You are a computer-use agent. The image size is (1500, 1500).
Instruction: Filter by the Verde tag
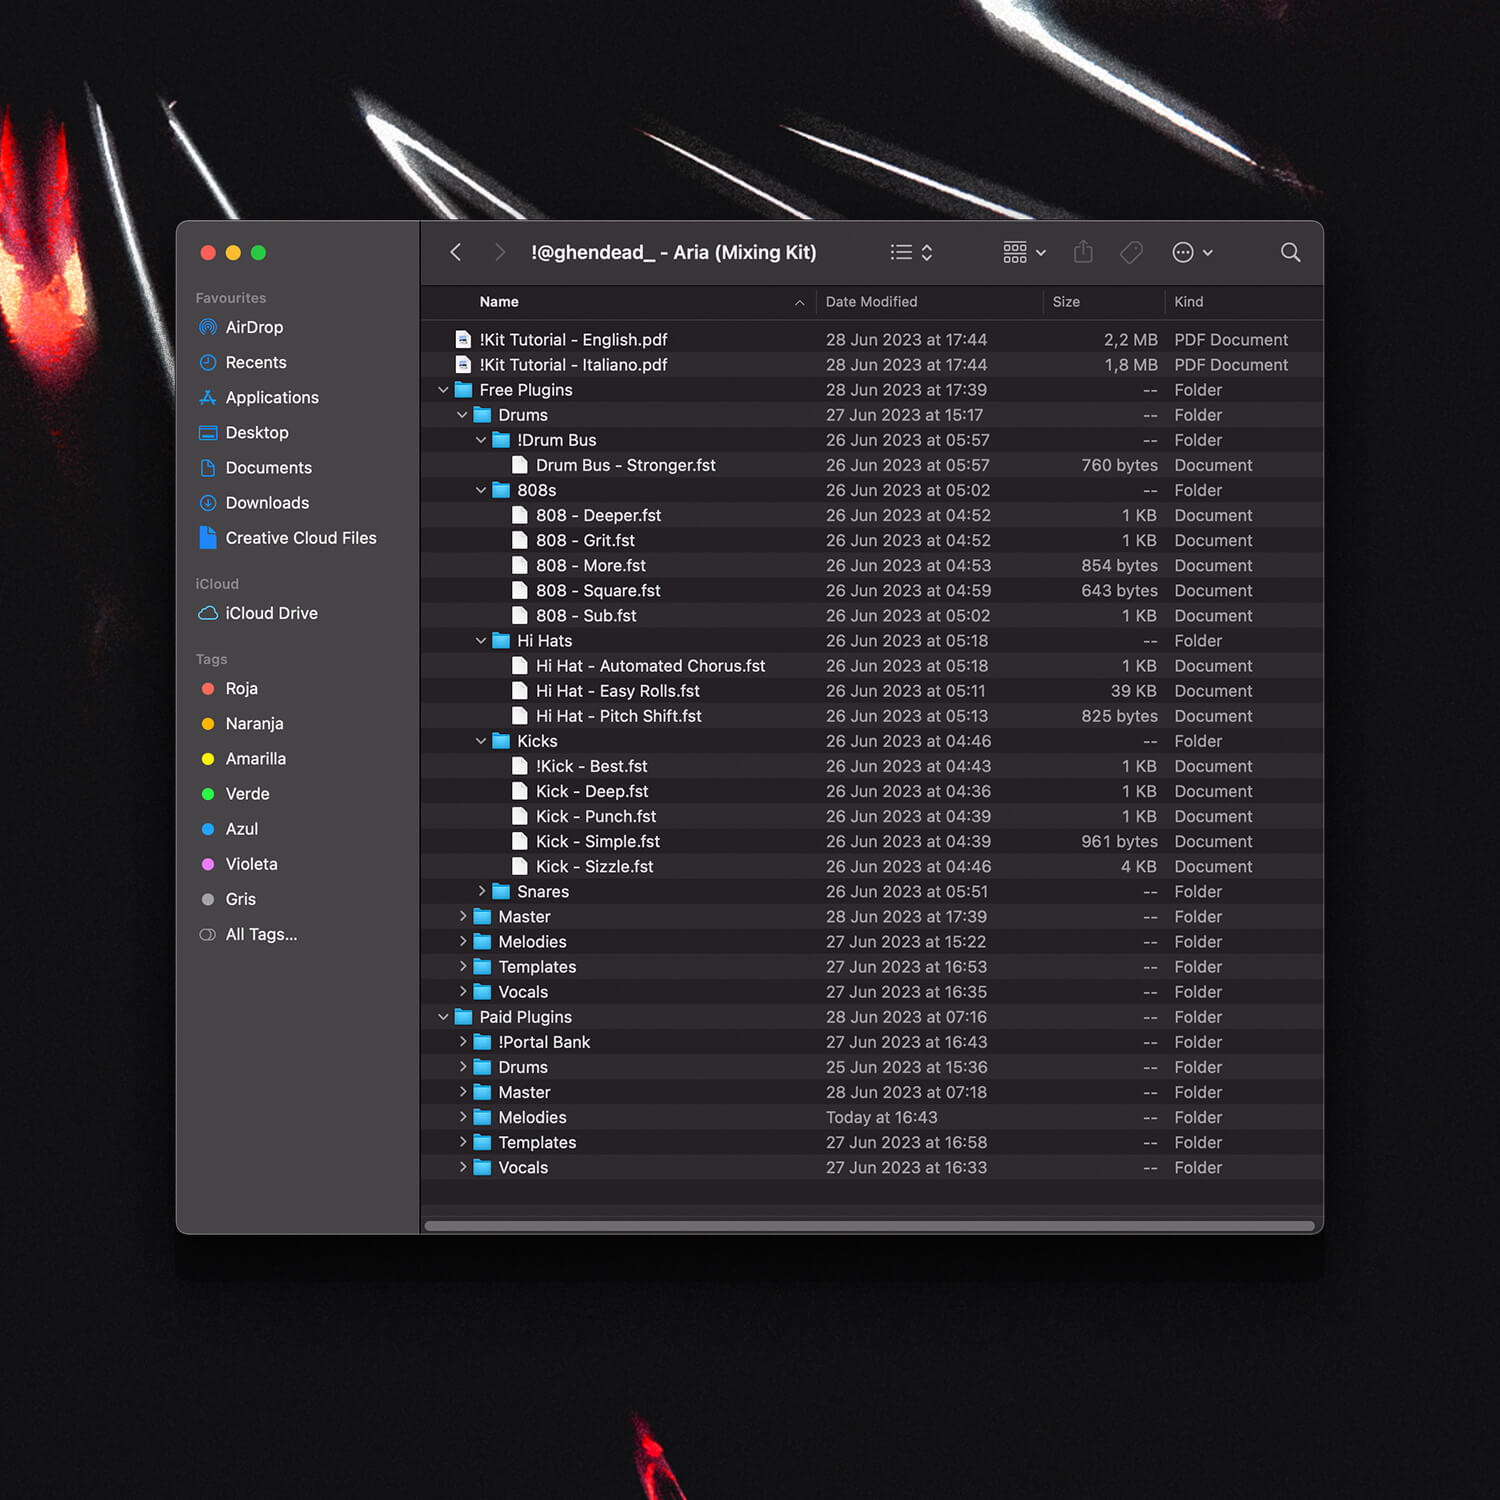[247, 793]
